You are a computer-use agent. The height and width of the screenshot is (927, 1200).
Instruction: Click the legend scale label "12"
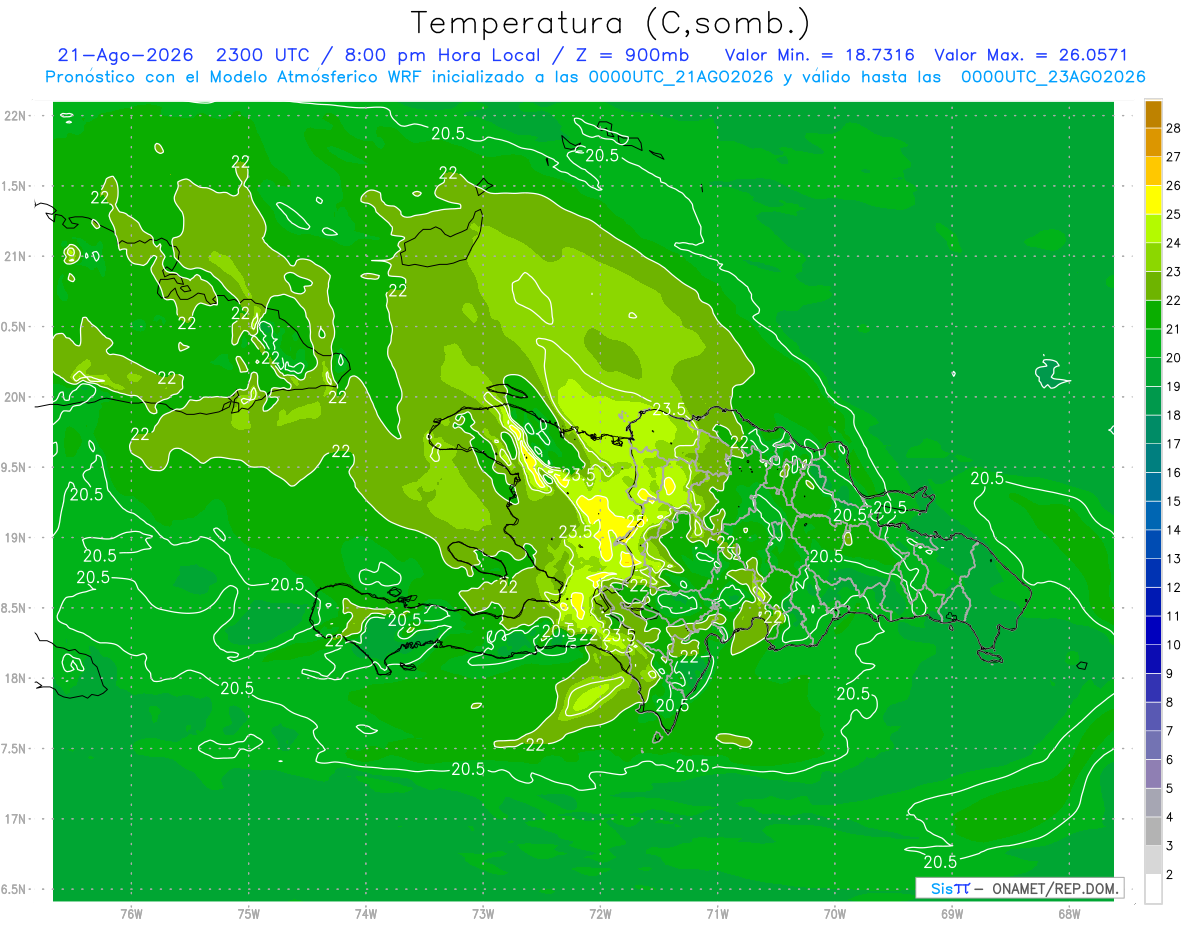click(x=1174, y=588)
